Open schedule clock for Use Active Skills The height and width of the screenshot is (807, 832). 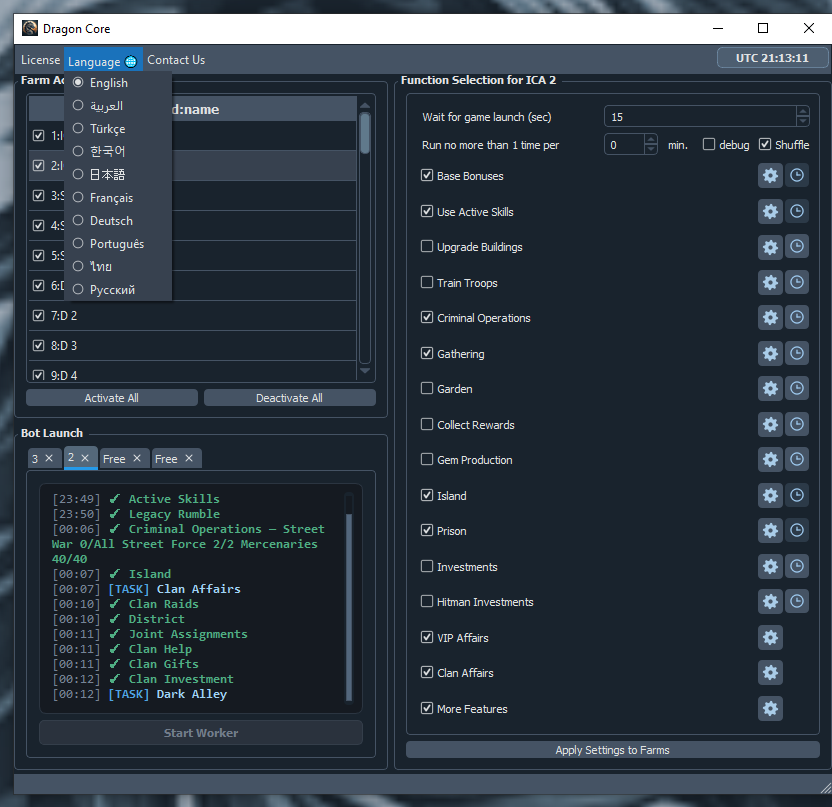(x=796, y=212)
